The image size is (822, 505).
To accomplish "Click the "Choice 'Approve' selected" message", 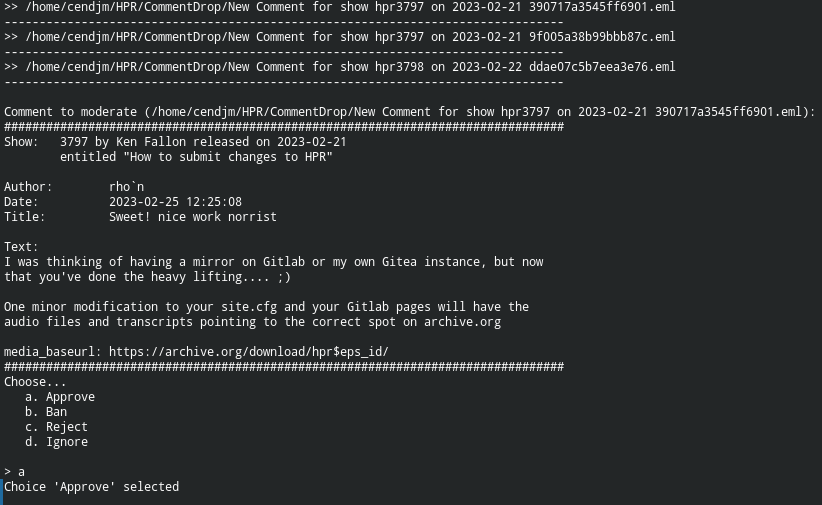I will coord(91,487).
